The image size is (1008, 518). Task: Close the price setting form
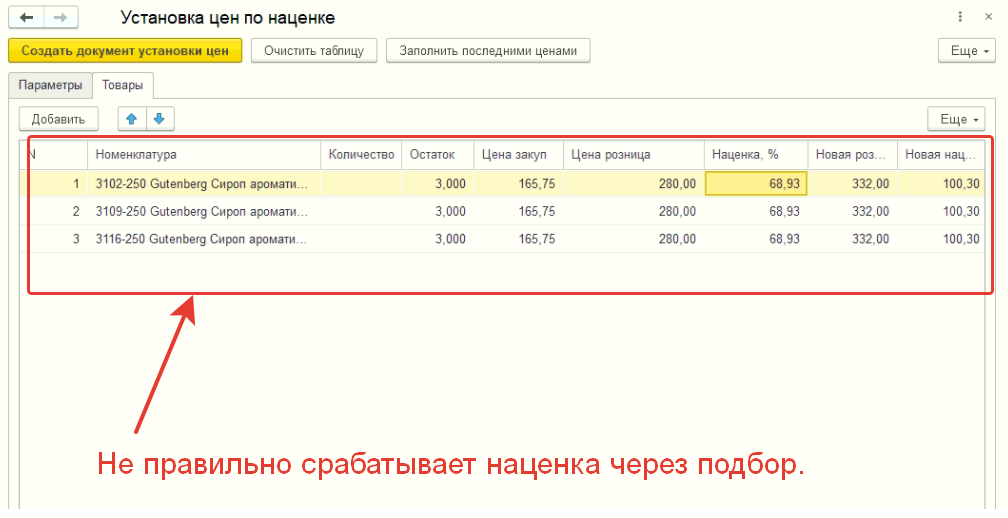pyautogui.click(x=990, y=18)
